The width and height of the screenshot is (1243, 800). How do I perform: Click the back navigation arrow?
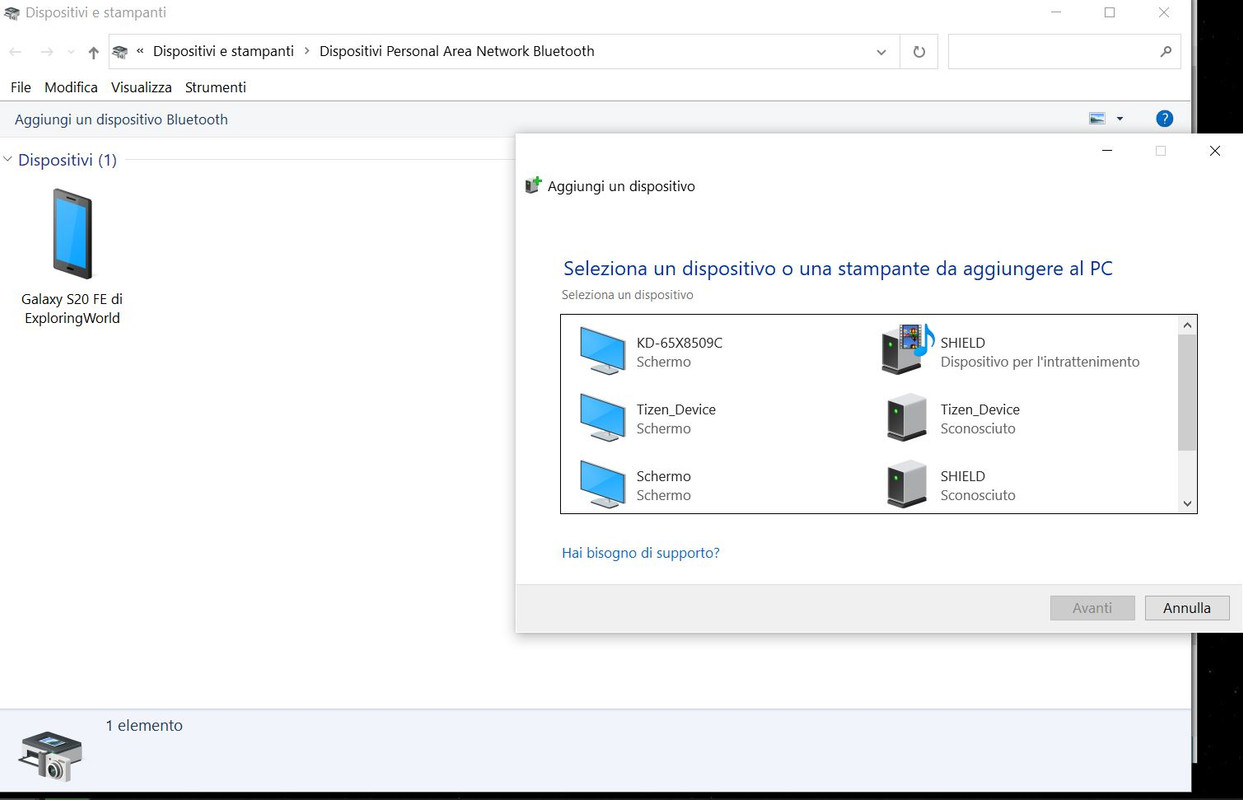tap(16, 52)
